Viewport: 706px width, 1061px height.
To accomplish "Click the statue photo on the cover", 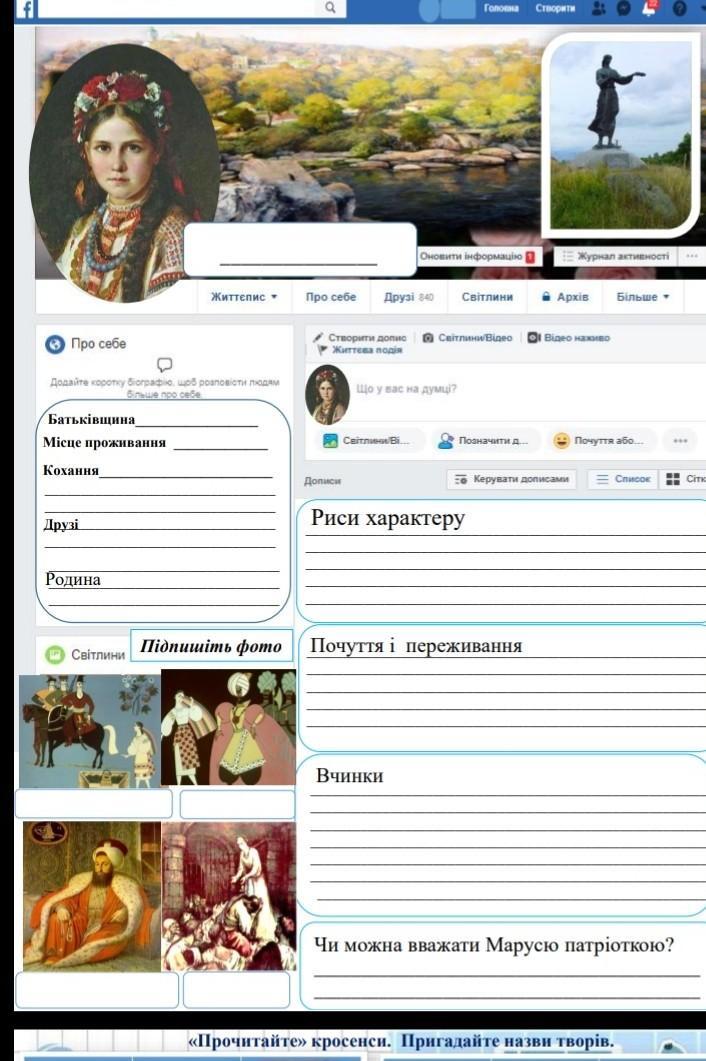I will pos(621,135).
